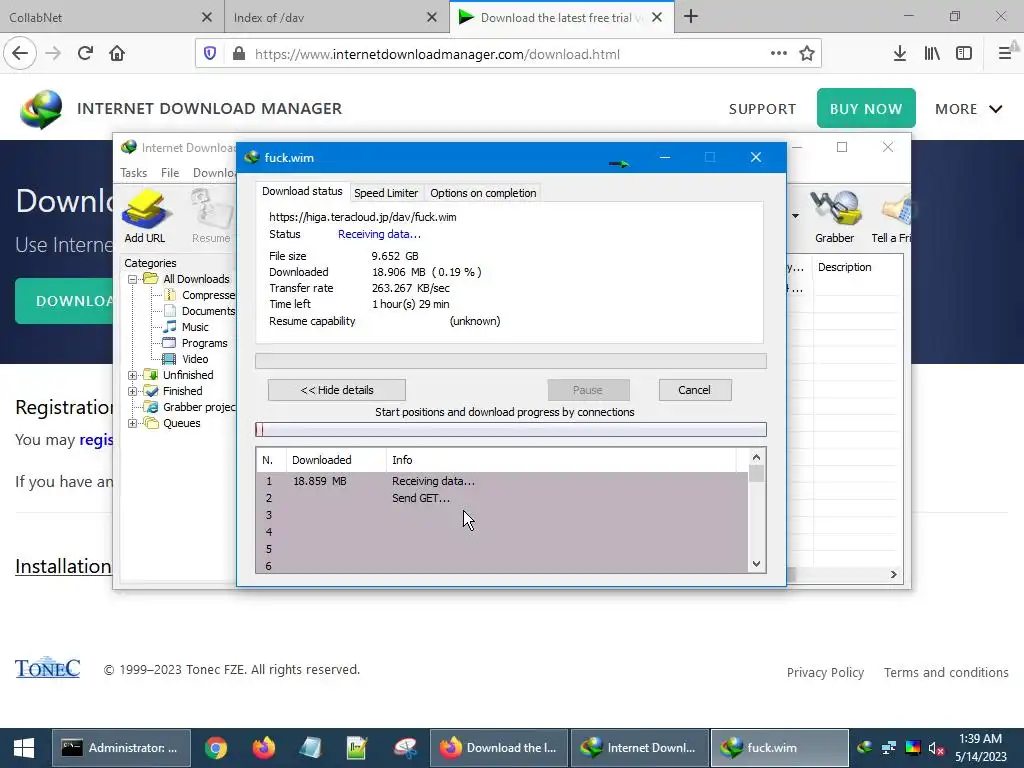The width and height of the screenshot is (1024, 768).
Task: Open the Firefox hamburger menu
Action: (1004, 54)
